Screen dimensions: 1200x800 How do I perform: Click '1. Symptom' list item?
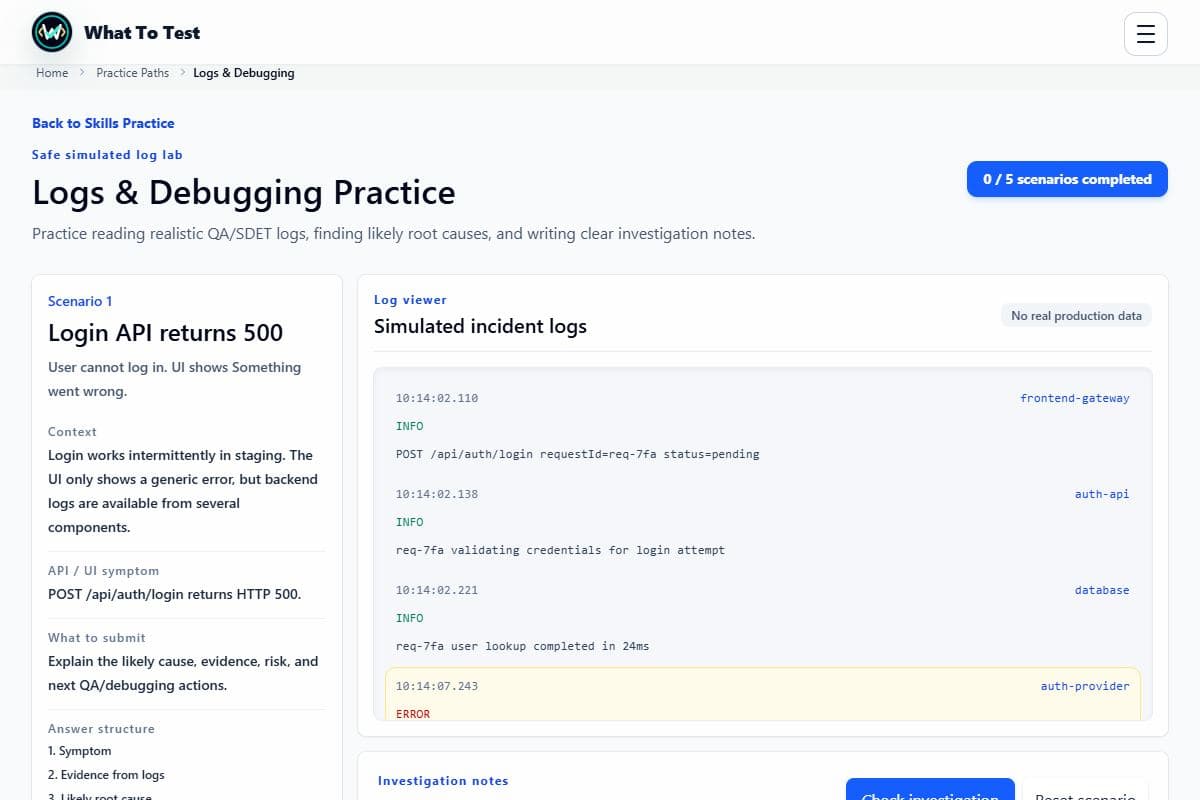[x=80, y=751]
